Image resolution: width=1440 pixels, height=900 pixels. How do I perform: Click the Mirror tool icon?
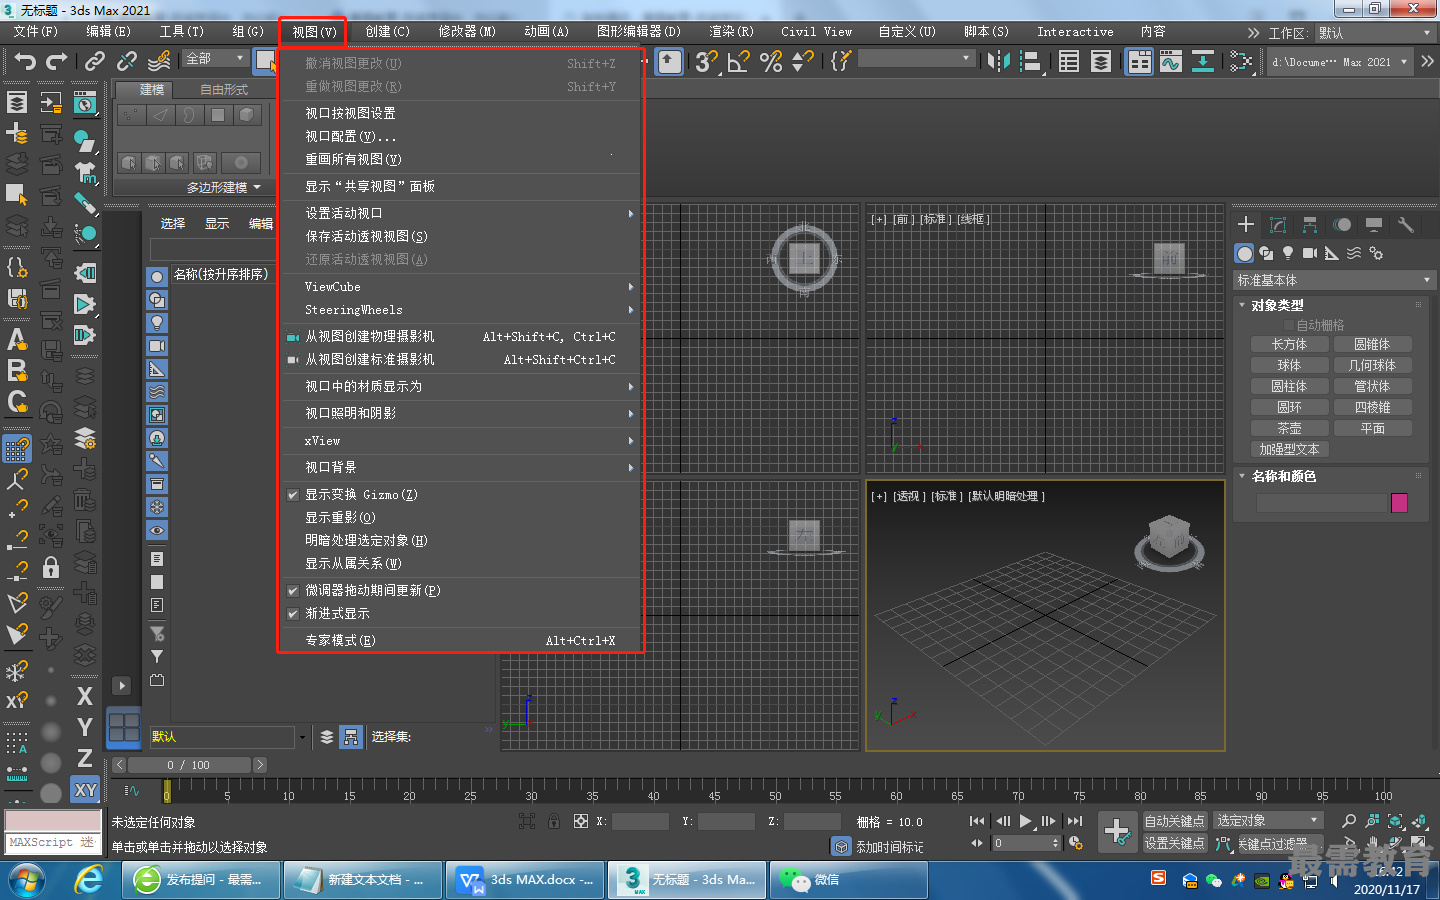pyautogui.click(x=998, y=62)
